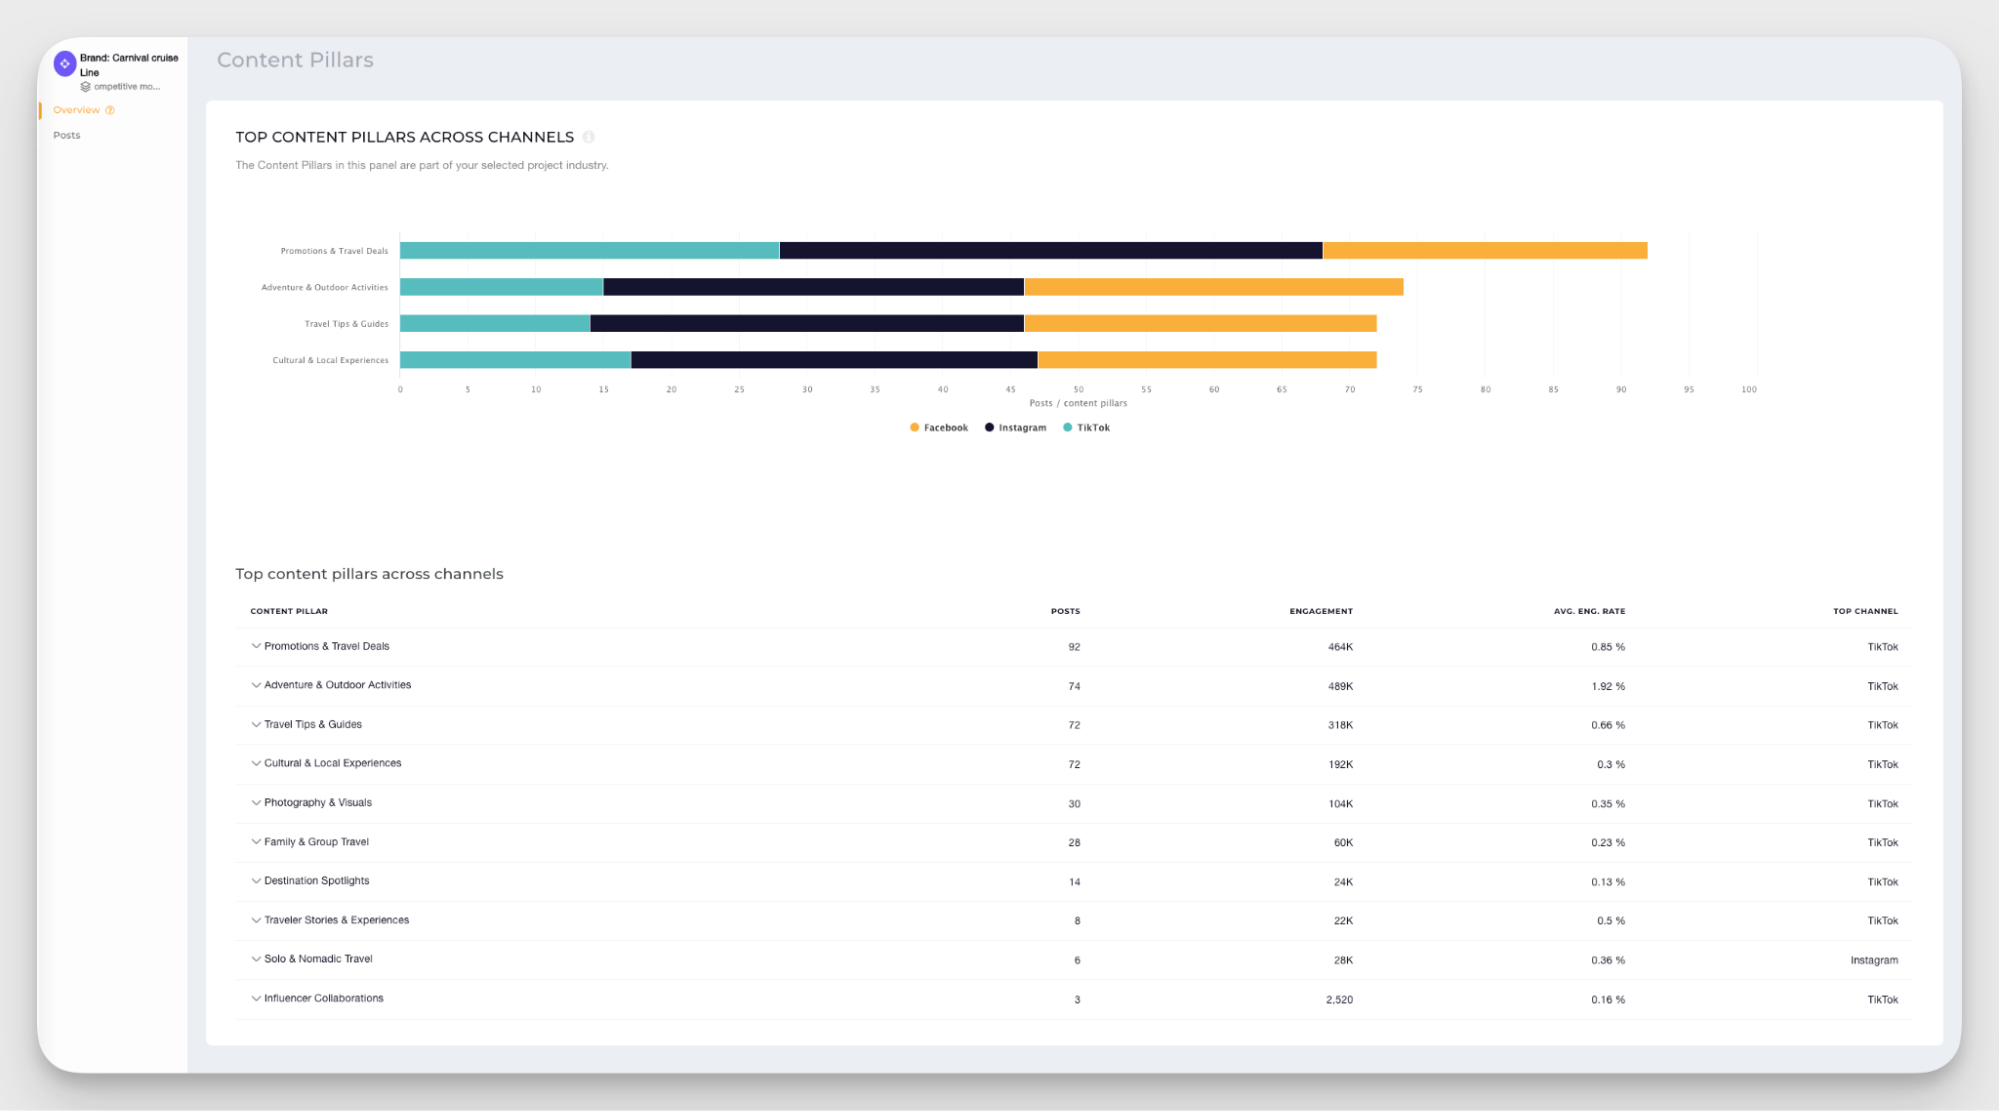The width and height of the screenshot is (1999, 1111).
Task: Select the TikTok legend dot icon
Action: [1068, 427]
